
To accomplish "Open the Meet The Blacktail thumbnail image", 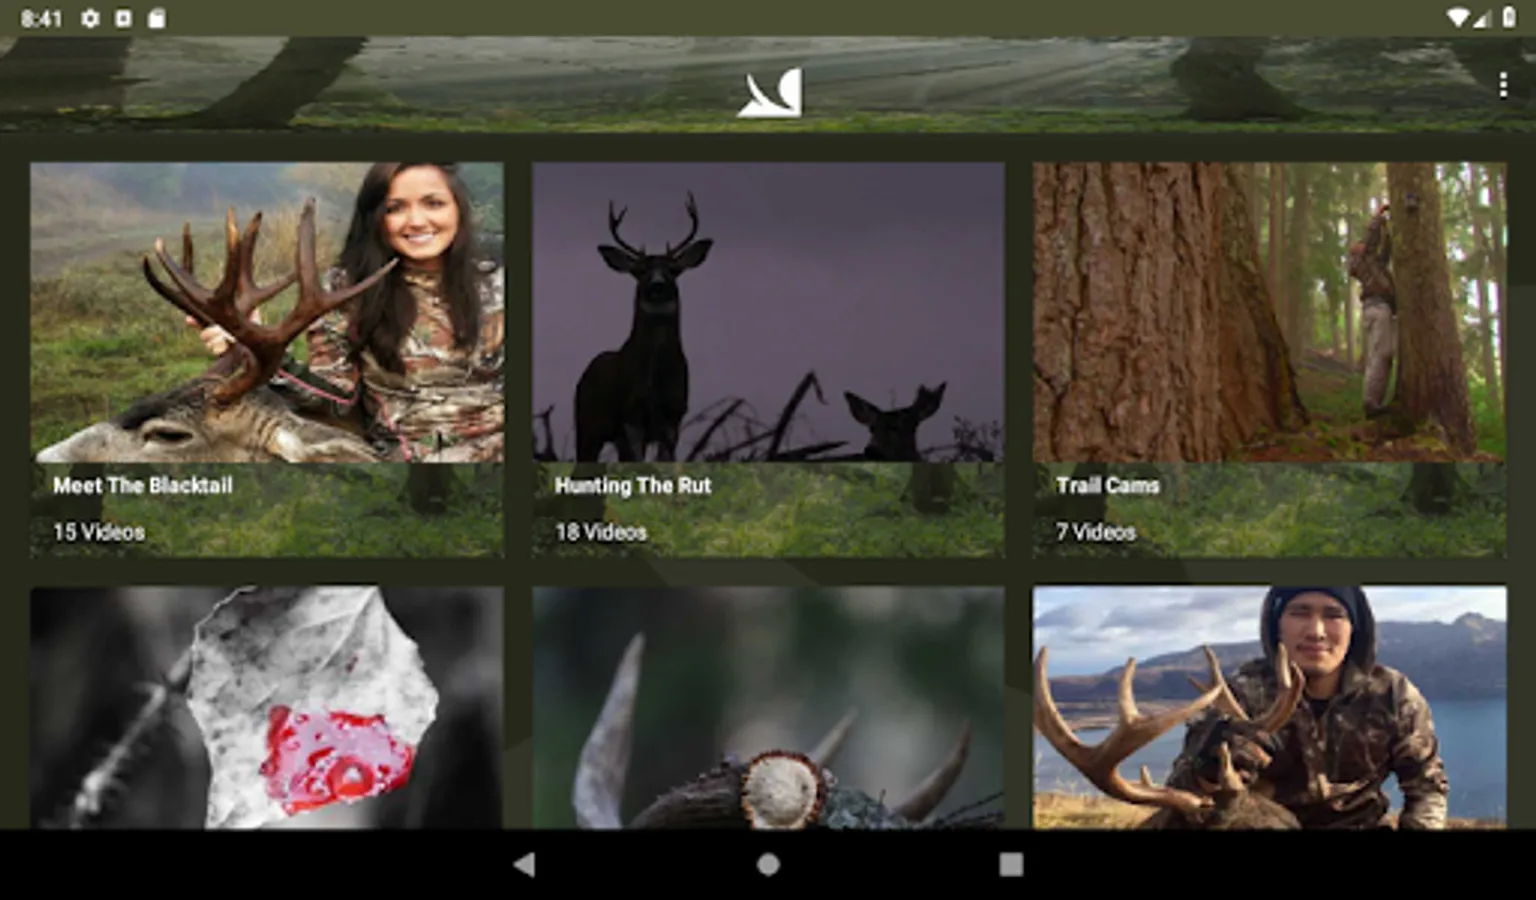I will coord(267,312).
